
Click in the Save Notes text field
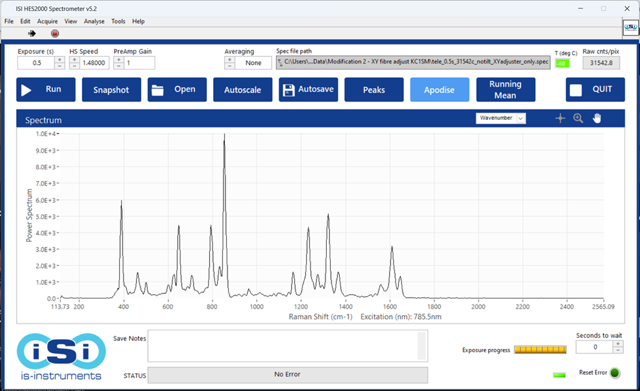(287, 346)
